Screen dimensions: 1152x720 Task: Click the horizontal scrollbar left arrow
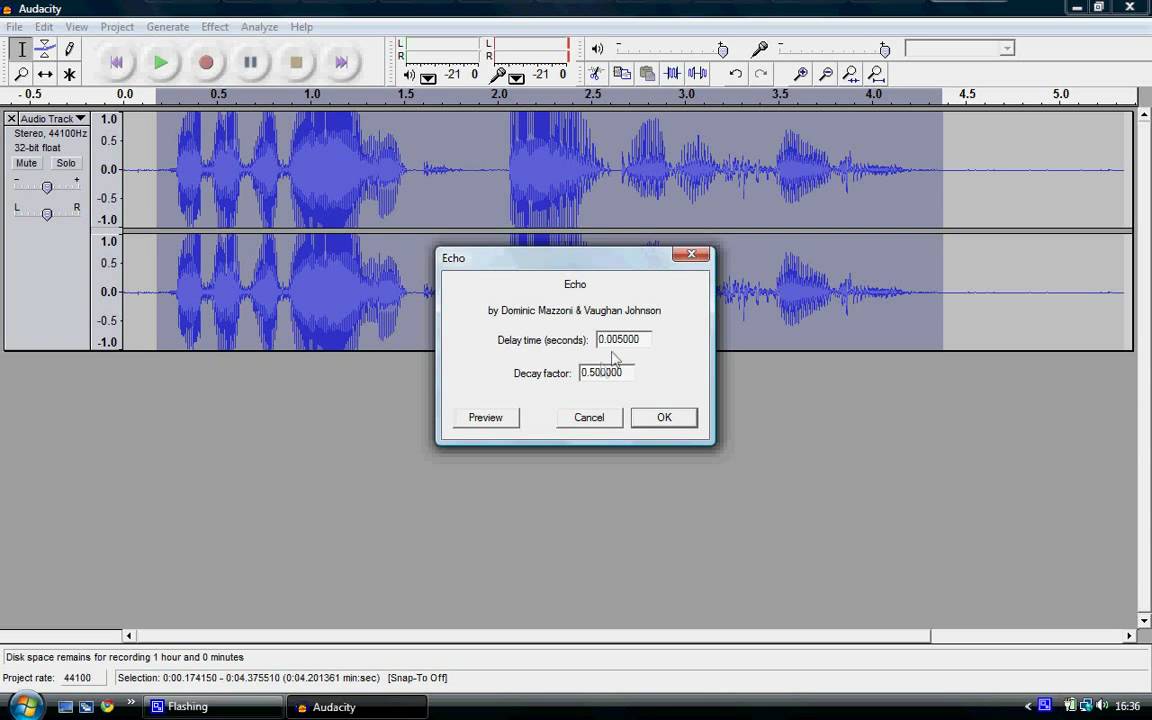tap(129, 636)
